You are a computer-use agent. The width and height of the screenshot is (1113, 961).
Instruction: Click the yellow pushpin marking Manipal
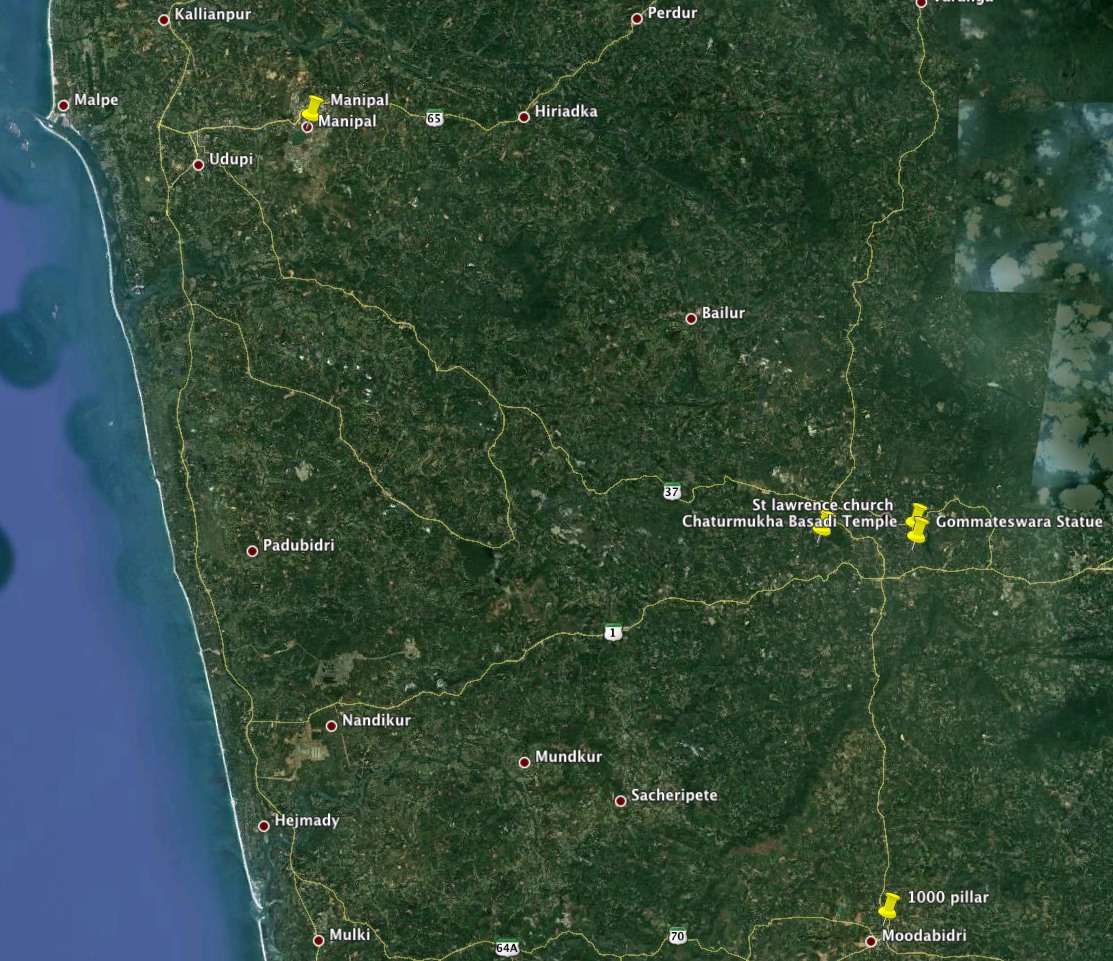click(312, 108)
